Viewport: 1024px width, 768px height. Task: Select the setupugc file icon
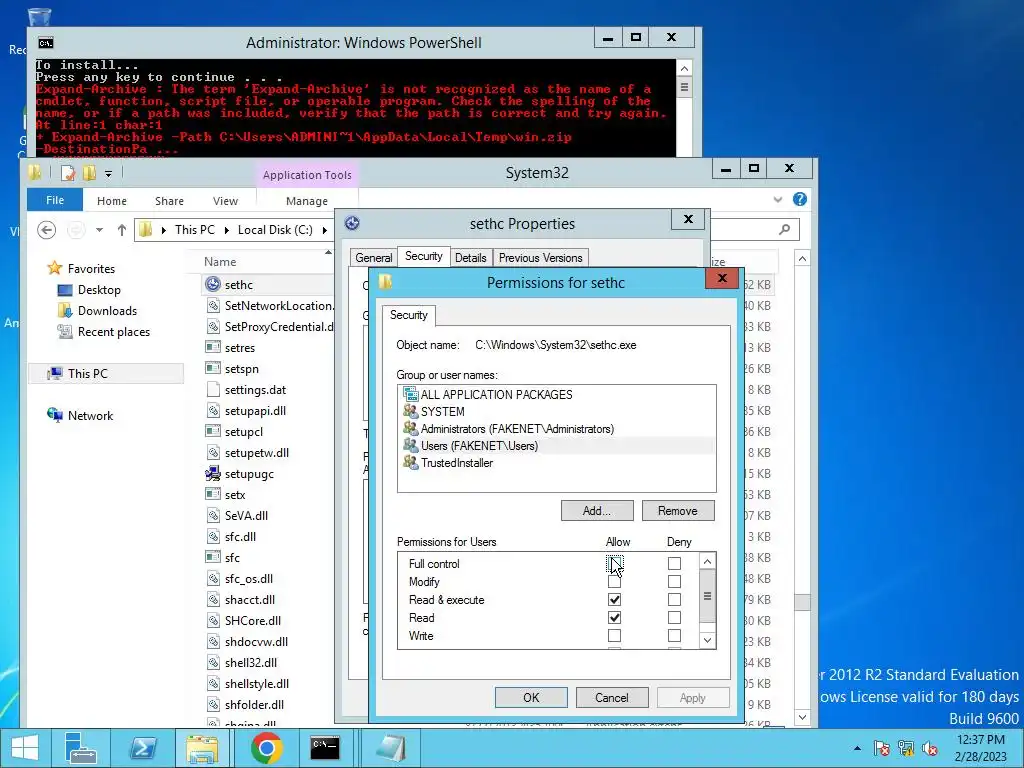[212, 473]
